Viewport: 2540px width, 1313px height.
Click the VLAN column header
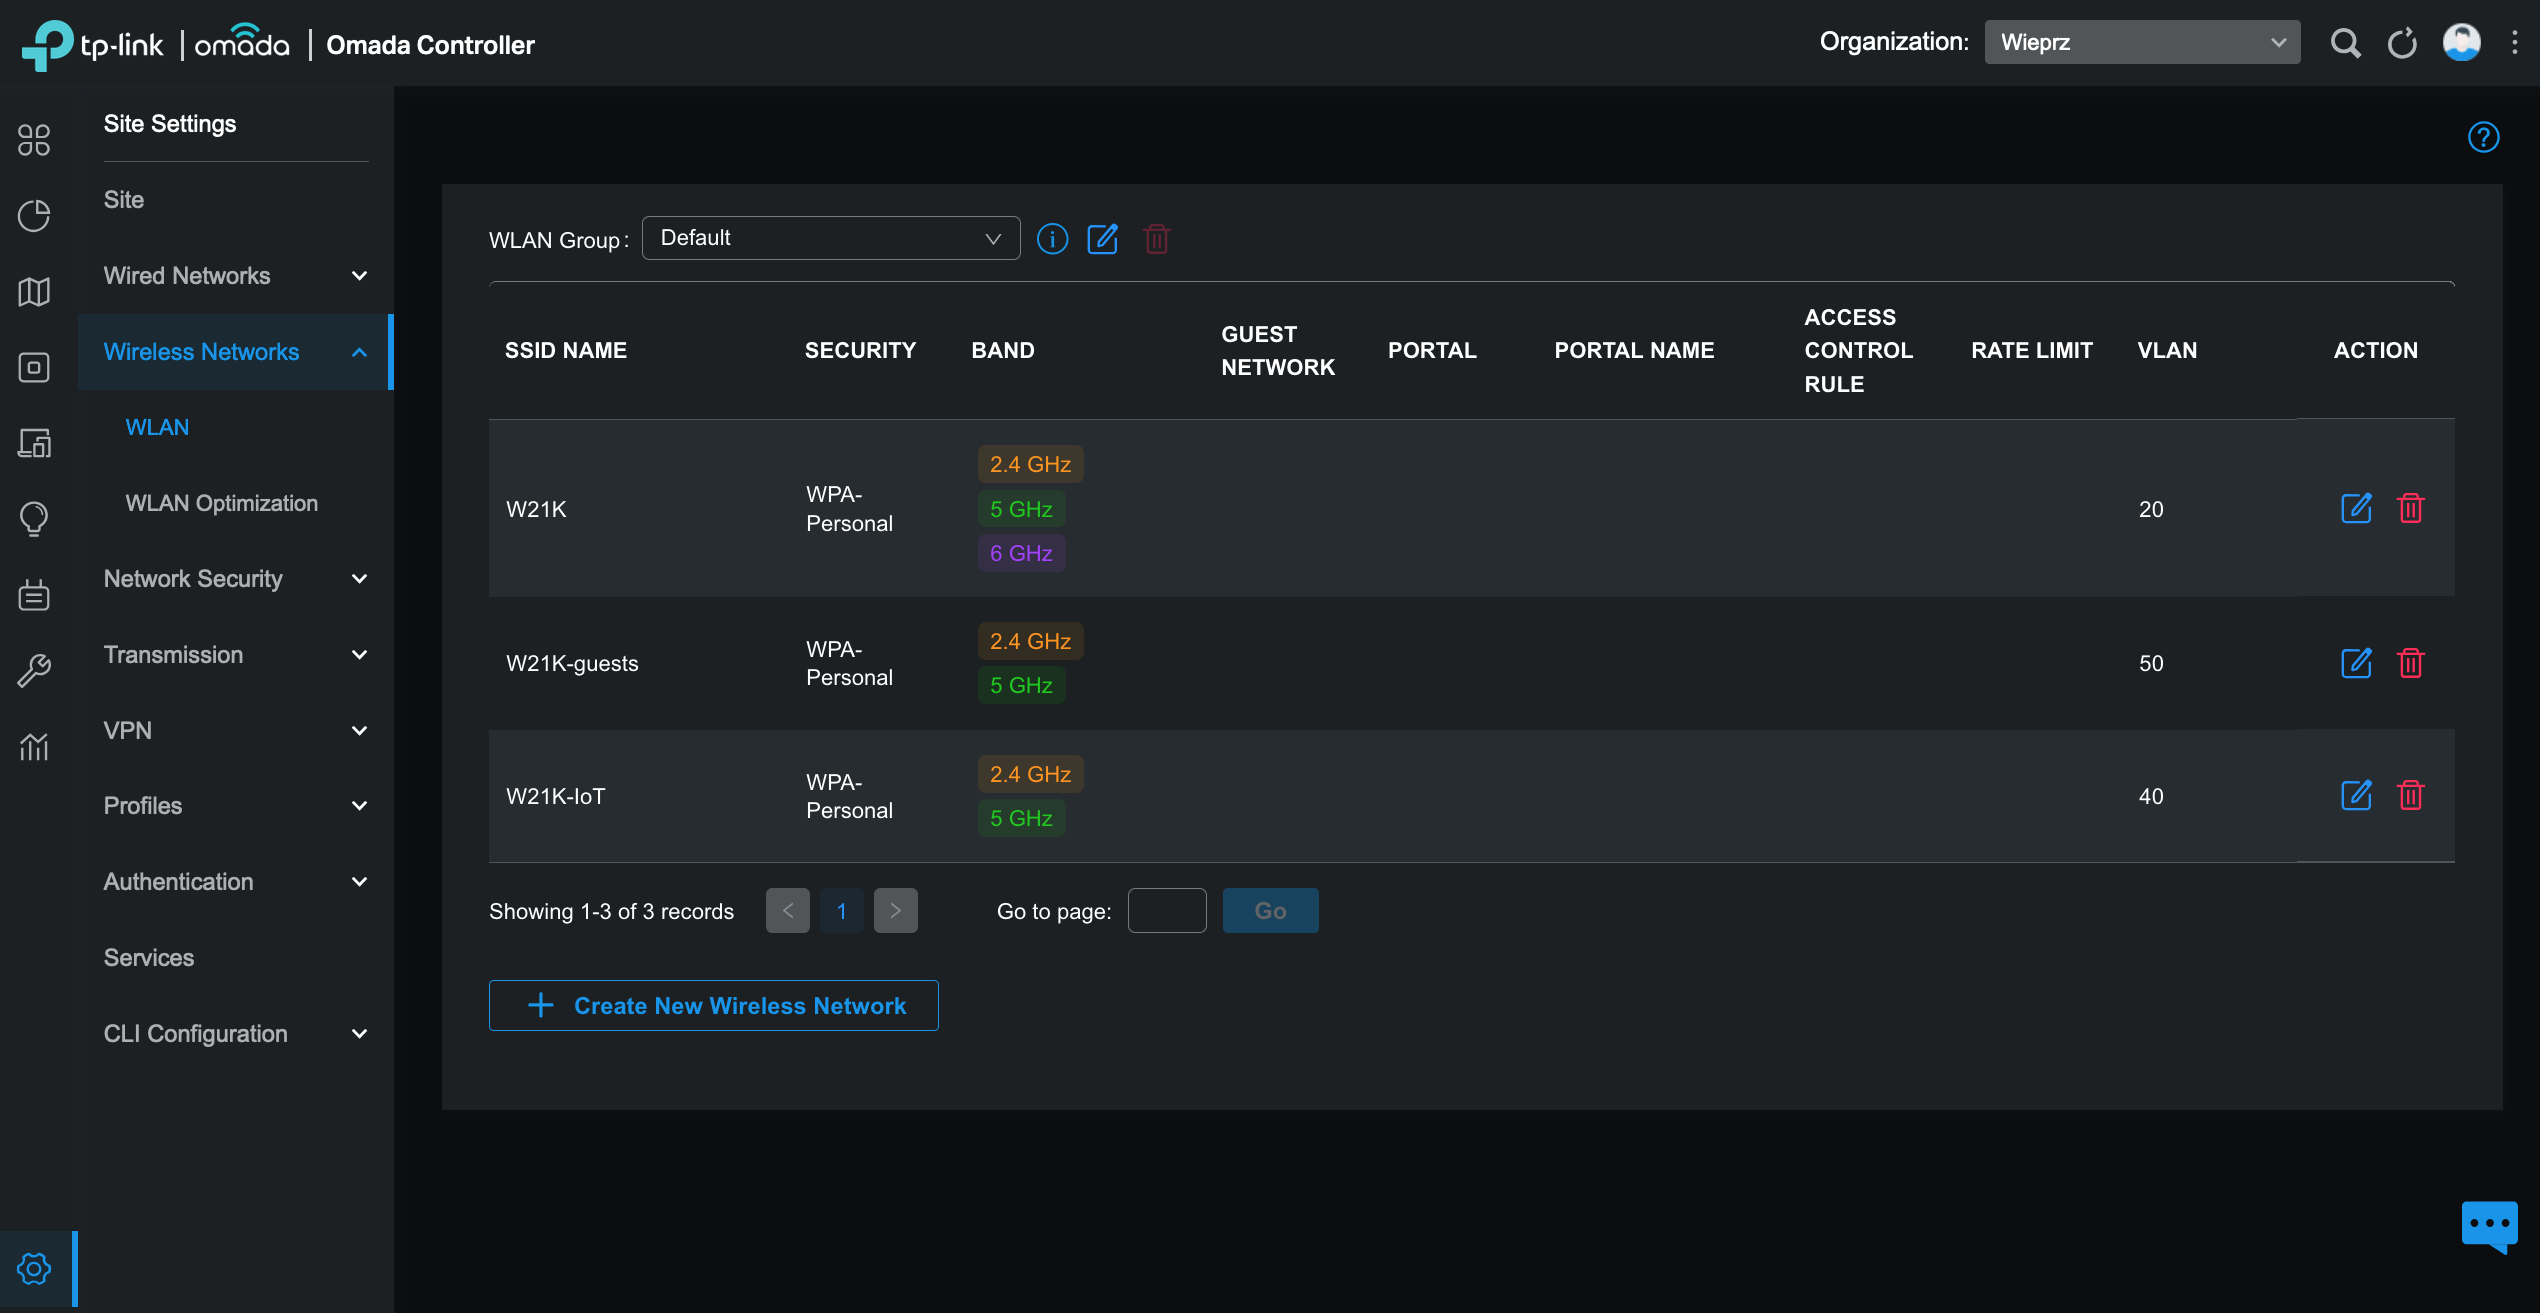coord(2167,350)
